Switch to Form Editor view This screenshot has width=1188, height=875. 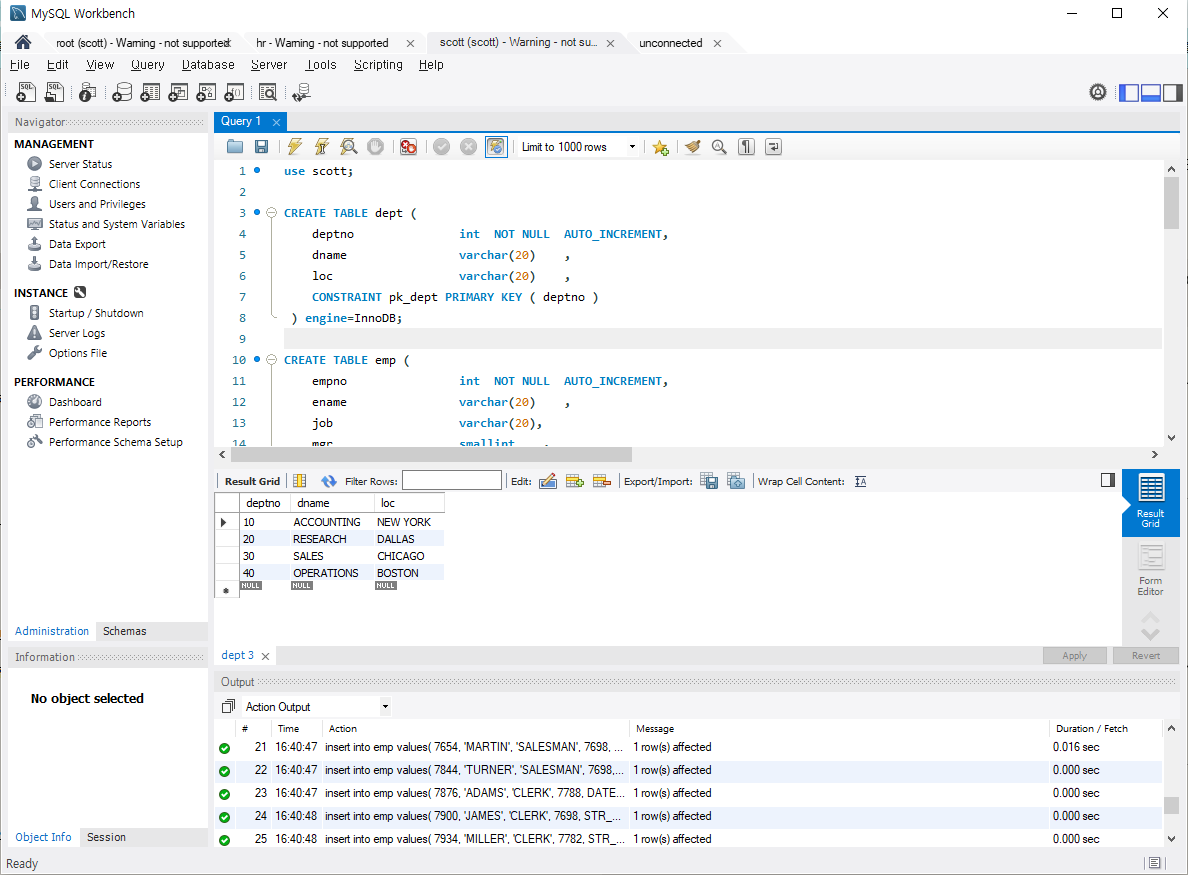pos(1150,570)
